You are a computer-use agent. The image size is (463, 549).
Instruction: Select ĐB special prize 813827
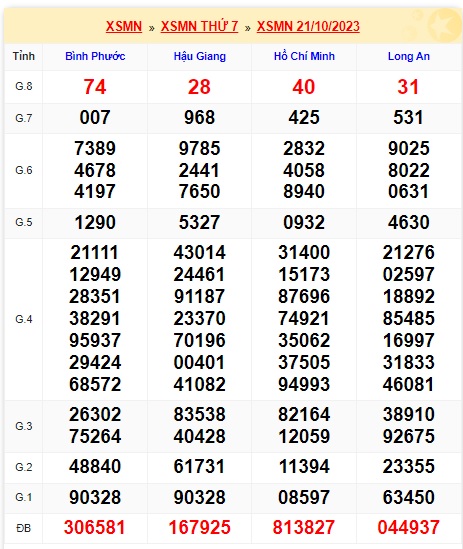[x=304, y=528]
